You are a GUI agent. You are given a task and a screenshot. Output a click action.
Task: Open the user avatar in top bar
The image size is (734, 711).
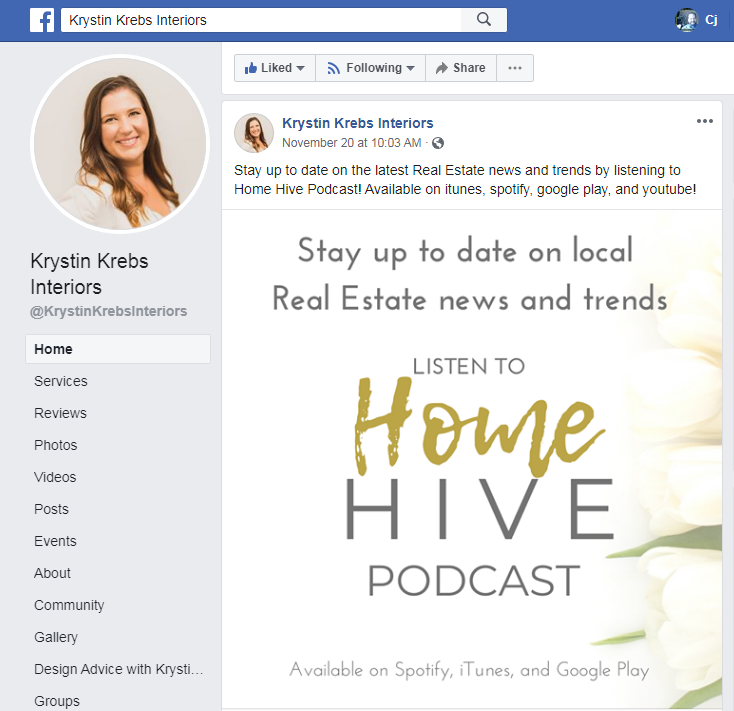pos(686,20)
